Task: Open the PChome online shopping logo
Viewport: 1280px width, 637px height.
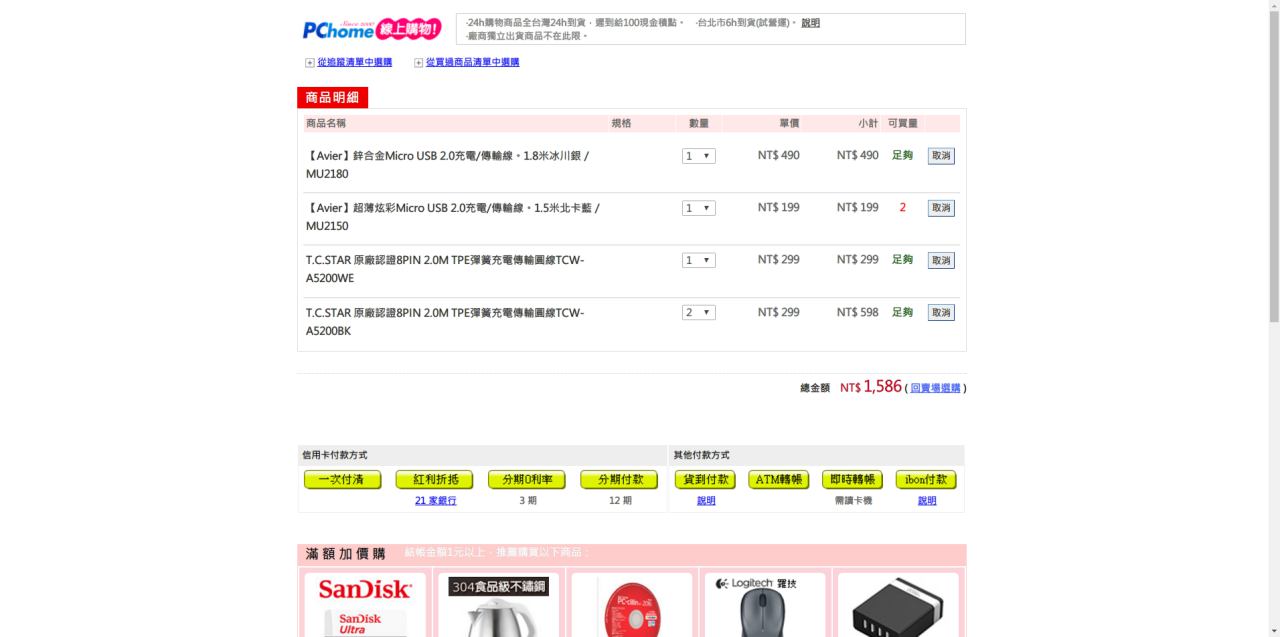Action: click(372, 29)
